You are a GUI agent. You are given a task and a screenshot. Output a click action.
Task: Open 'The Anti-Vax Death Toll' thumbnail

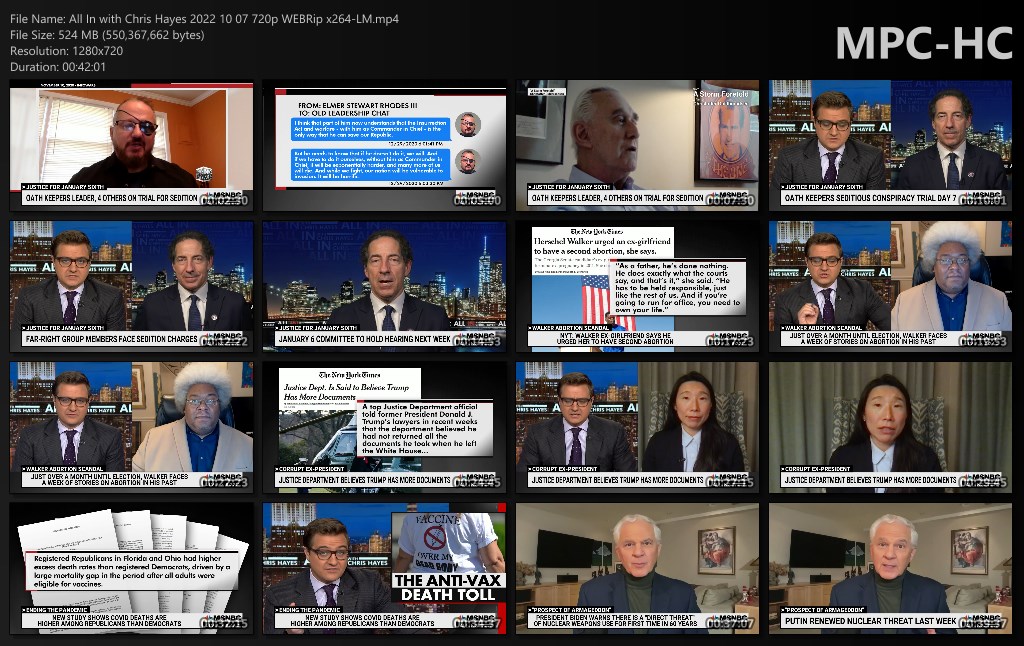click(x=384, y=568)
